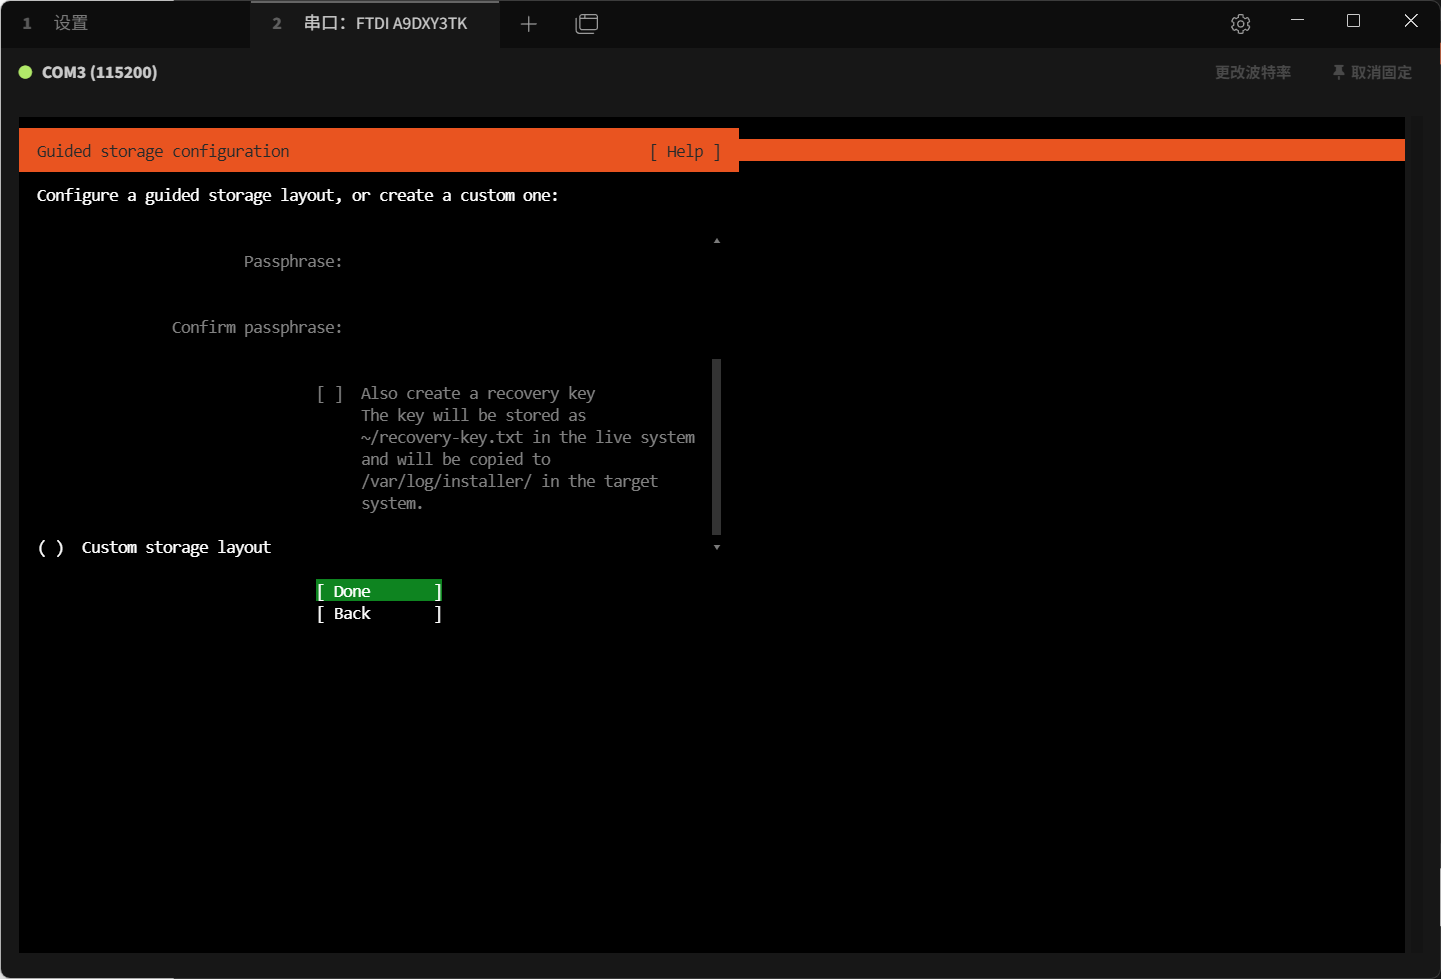Open a new tab with the plus icon
Screen dimensions: 1441x979
click(529, 24)
